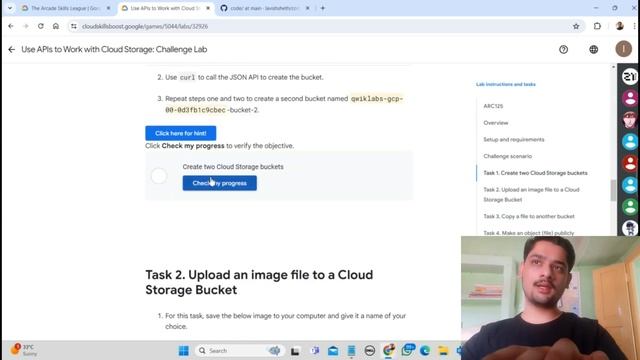Open the Dell app on the taskbar
The width and height of the screenshot is (640, 360).
coord(370,351)
